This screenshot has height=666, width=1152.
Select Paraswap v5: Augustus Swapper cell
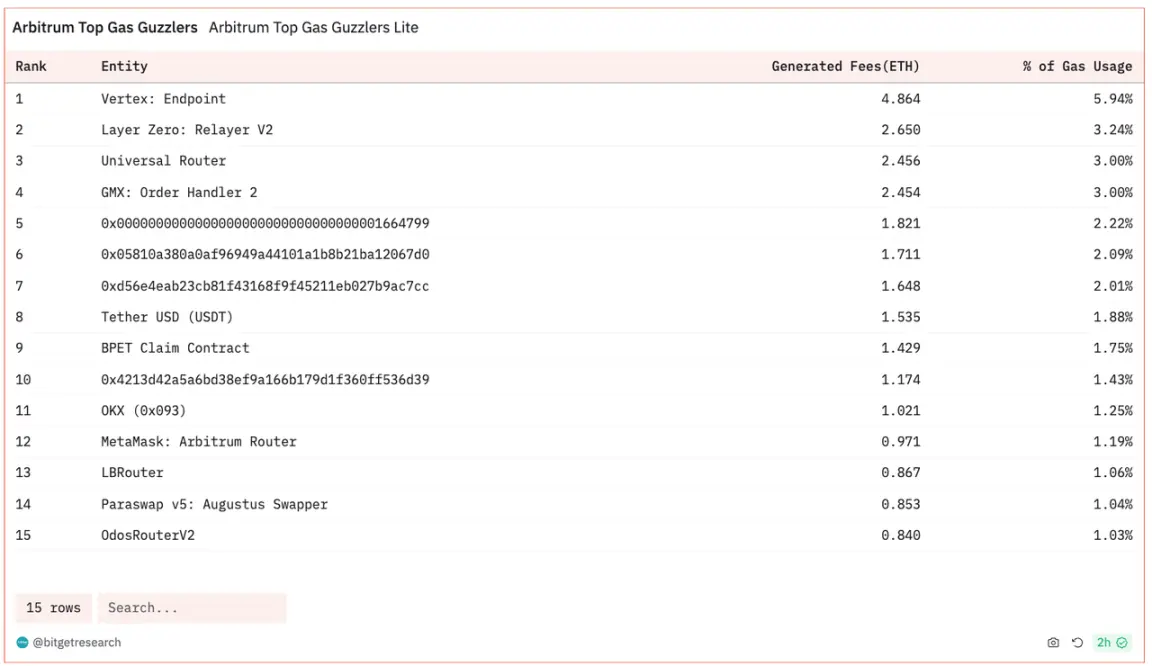tap(215, 504)
